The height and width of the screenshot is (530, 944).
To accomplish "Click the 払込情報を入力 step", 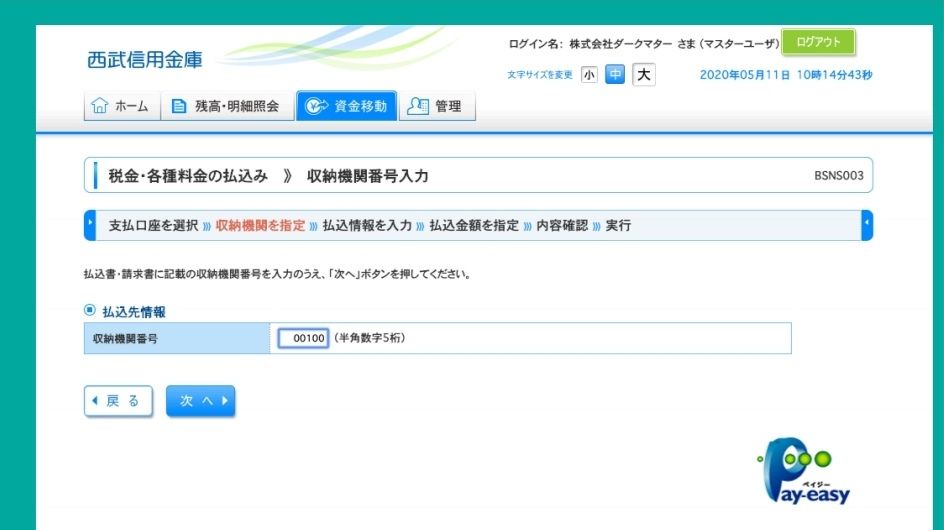I will coord(367,226).
